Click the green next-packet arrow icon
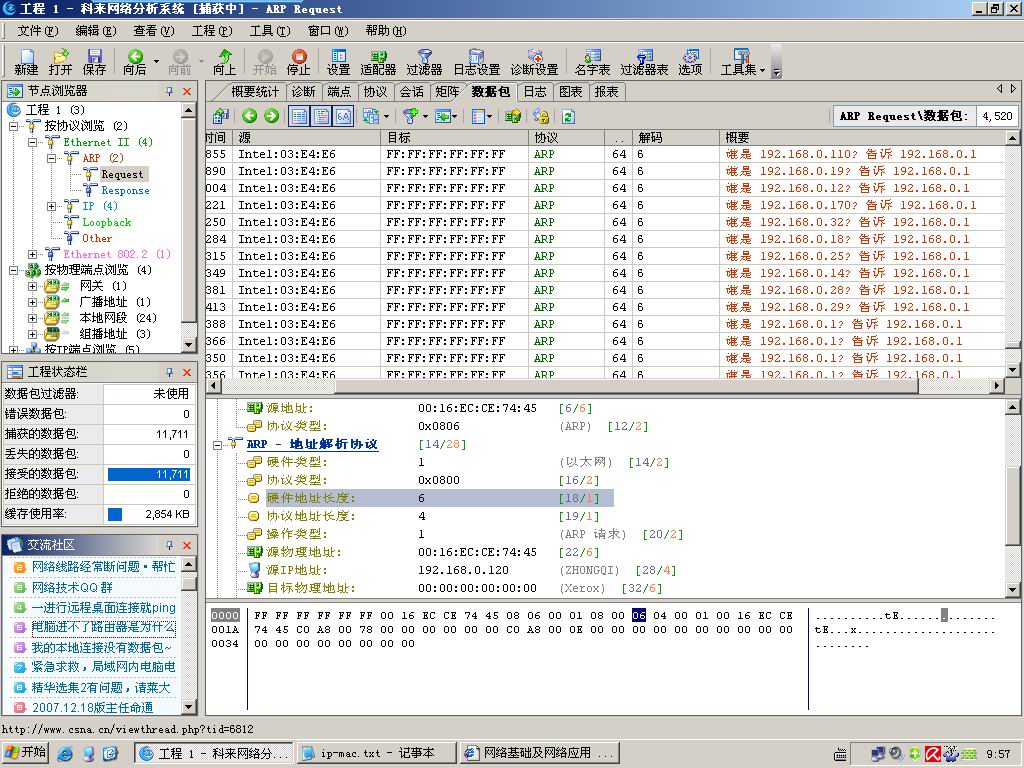Viewport: 1024px width, 768px height. tap(271, 116)
